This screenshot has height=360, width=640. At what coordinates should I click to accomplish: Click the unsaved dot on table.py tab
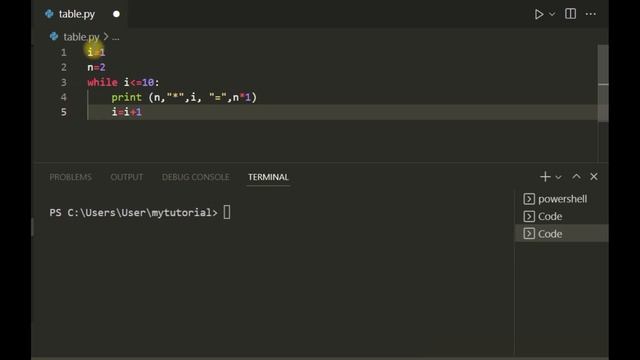coord(116,14)
